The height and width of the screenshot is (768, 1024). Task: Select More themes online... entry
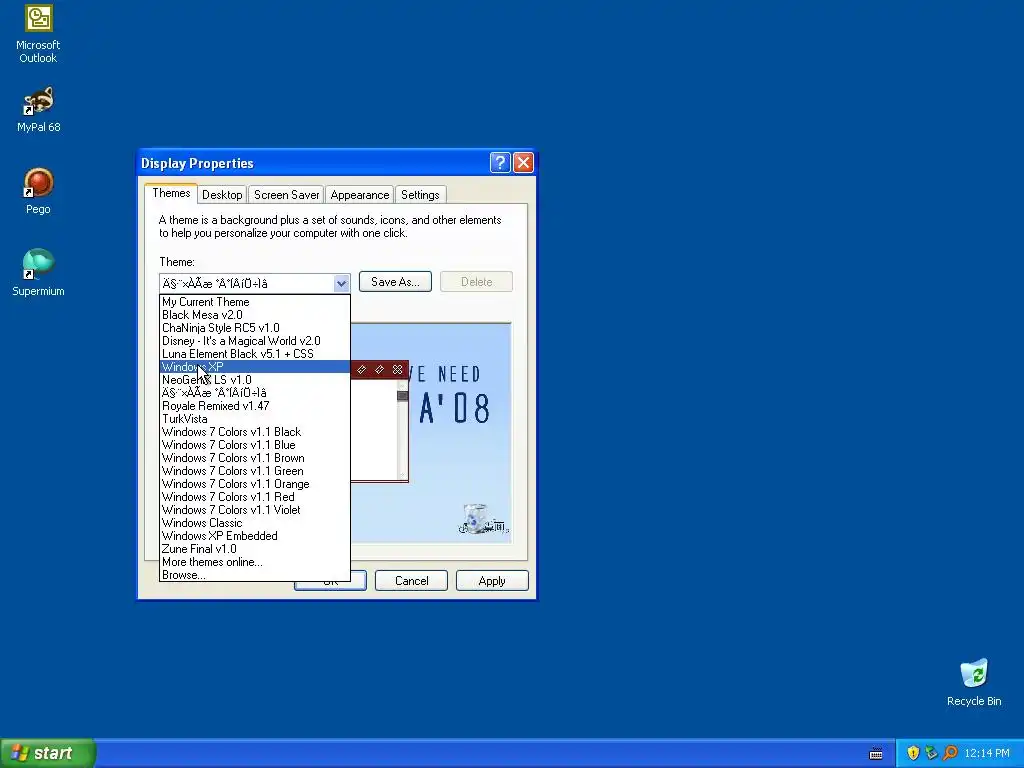255,562
